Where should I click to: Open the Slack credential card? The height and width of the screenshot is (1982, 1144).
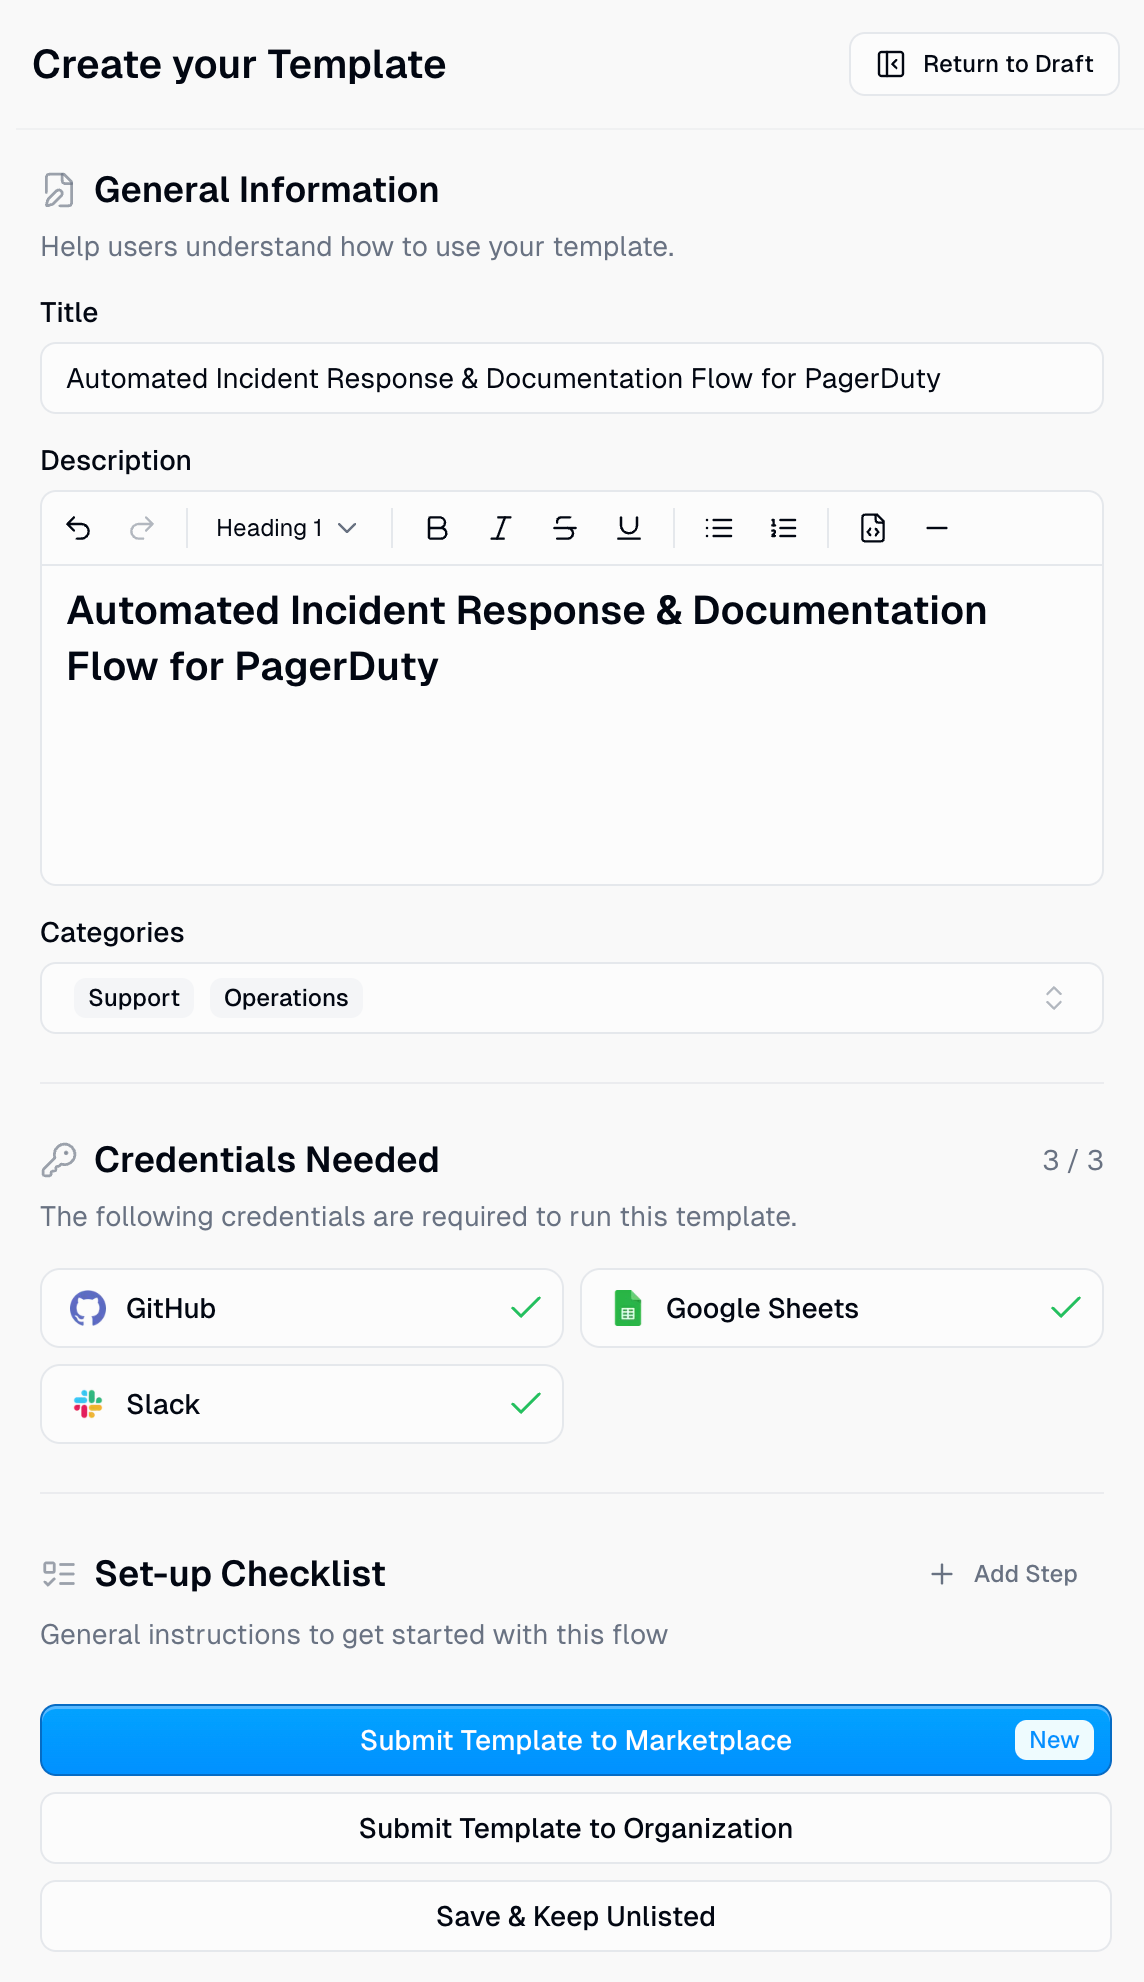(302, 1404)
